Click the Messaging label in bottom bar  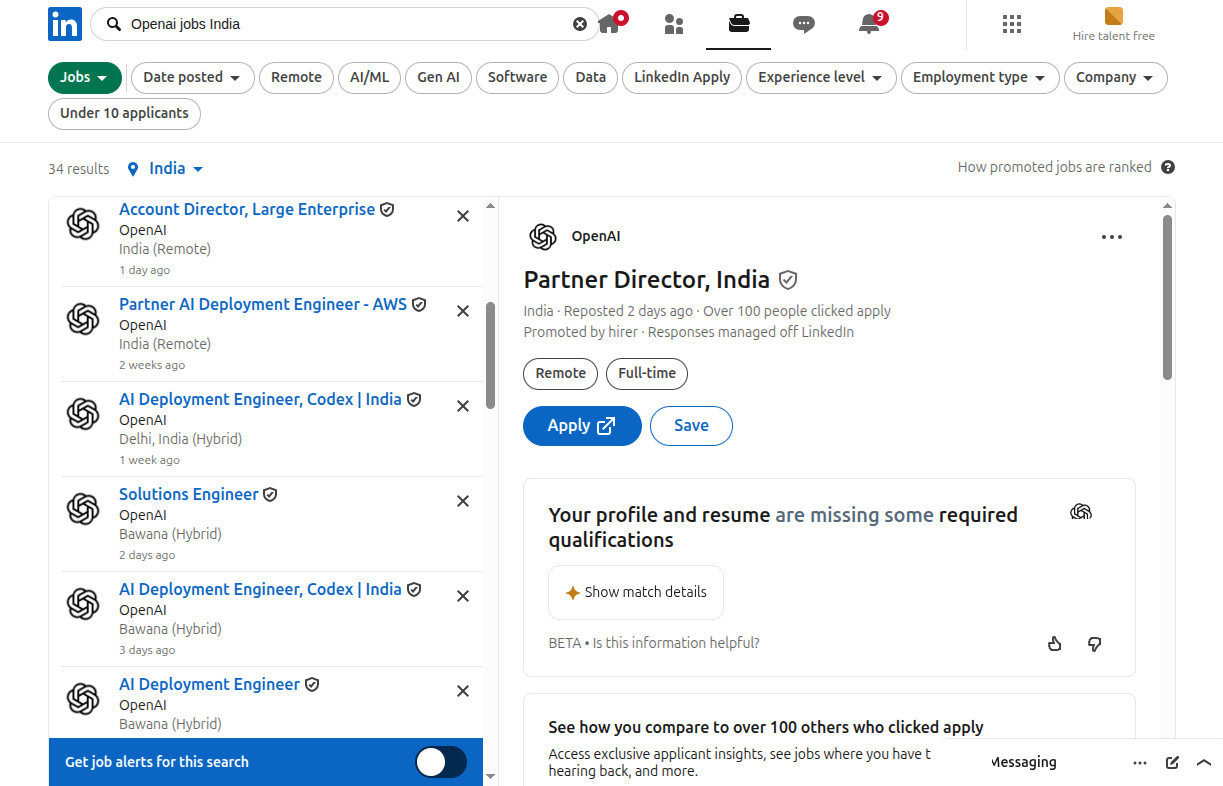(x=1023, y=762)
